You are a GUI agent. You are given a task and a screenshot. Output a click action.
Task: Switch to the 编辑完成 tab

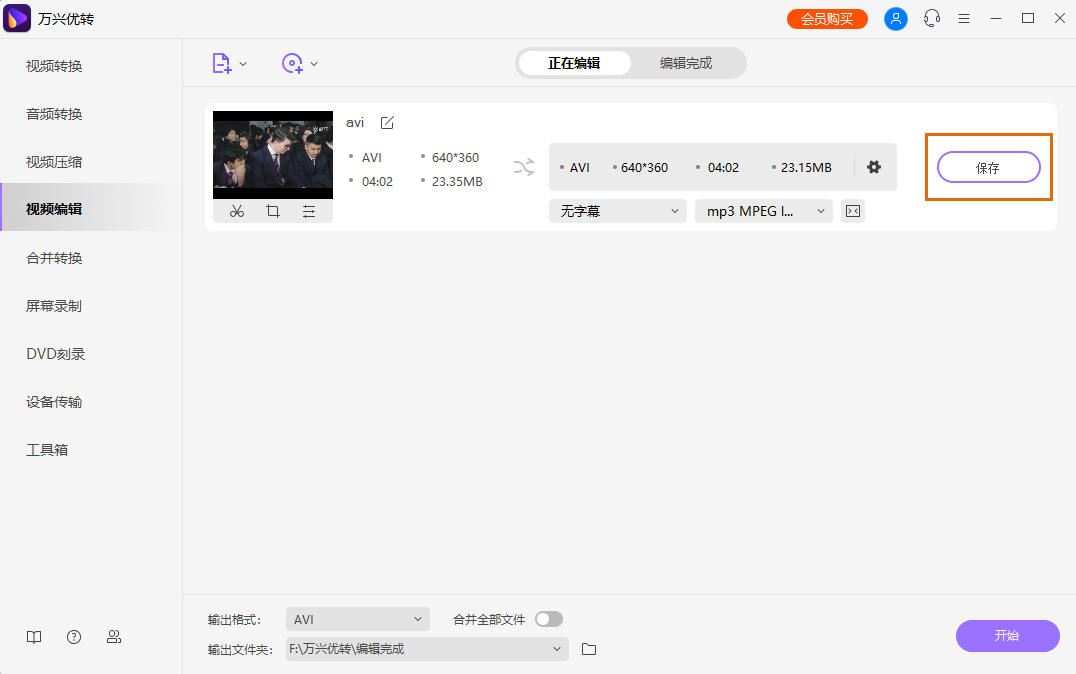pos(687,62)
